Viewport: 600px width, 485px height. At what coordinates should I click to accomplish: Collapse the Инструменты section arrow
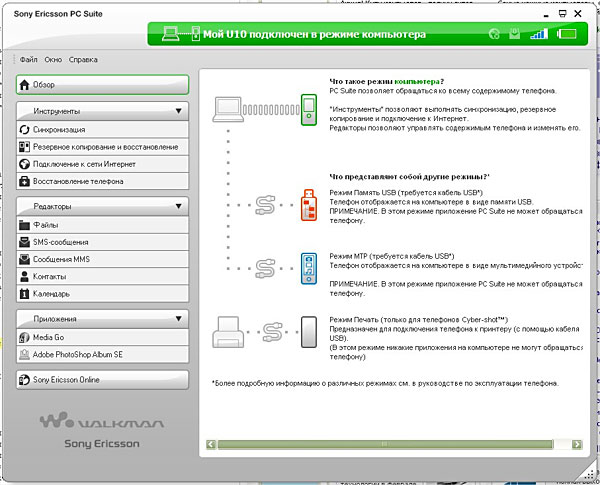tap(178, 111)
